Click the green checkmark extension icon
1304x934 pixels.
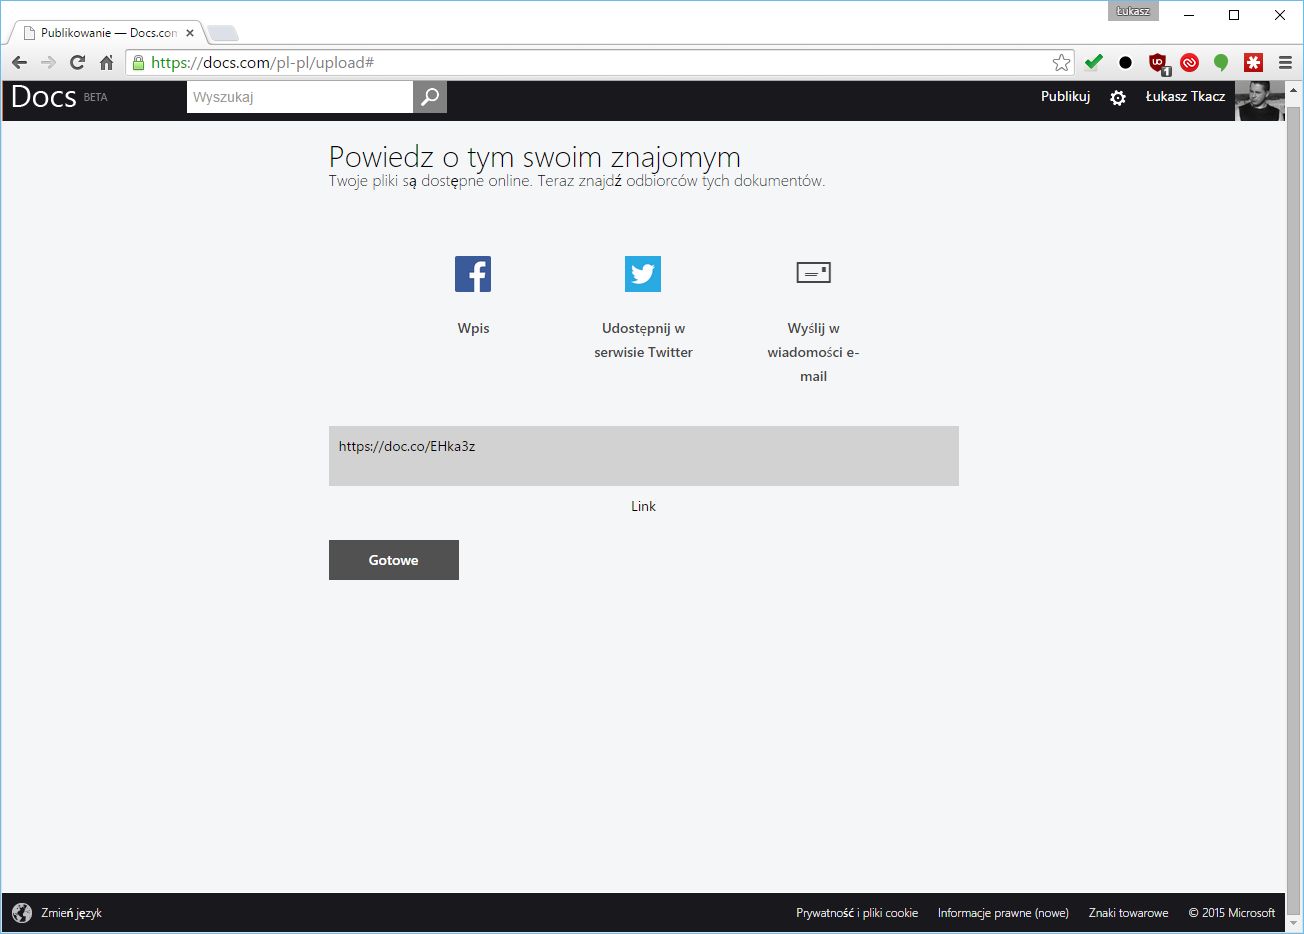tap(1093, 63)
